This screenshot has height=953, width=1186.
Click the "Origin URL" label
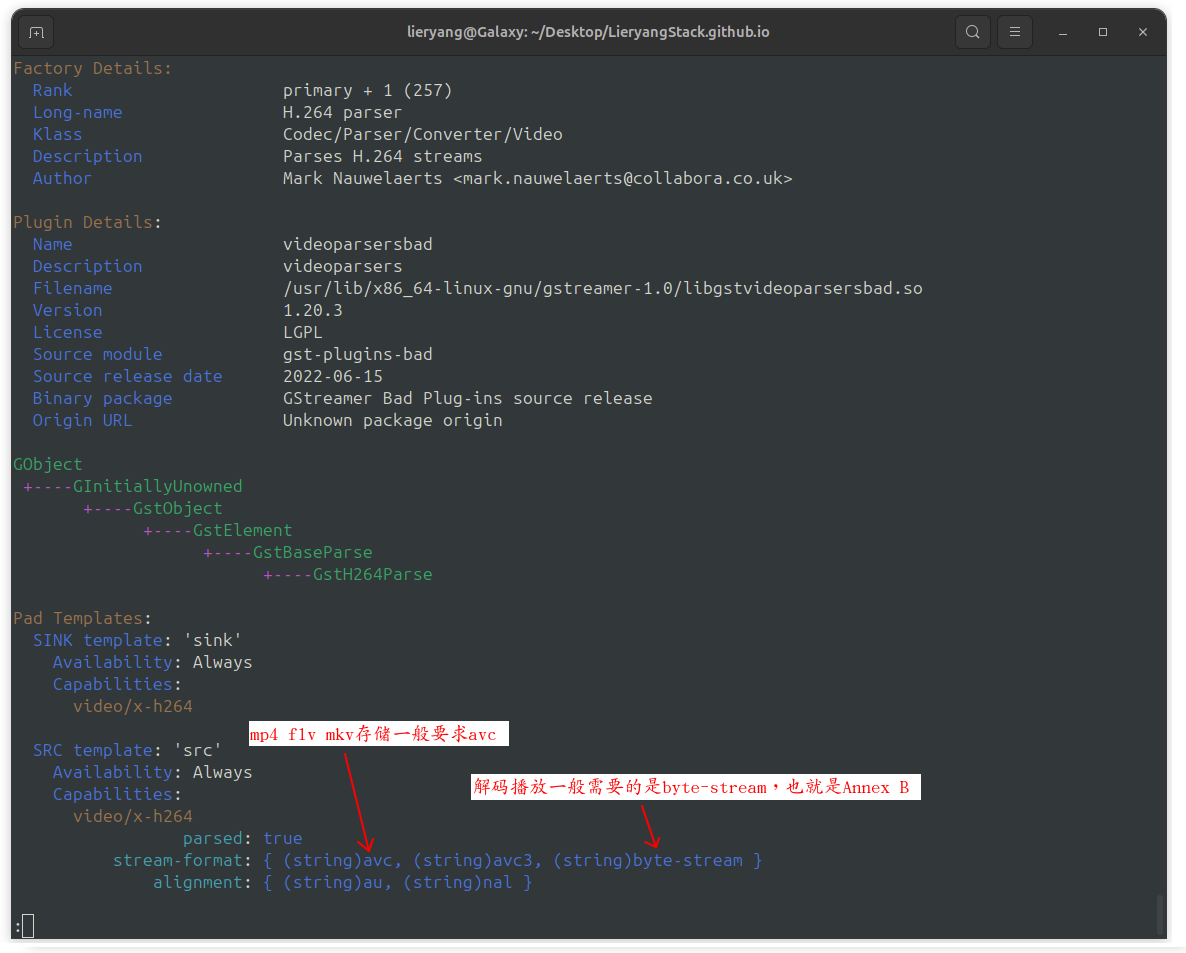pyautogui.click(x=82, y=420)
